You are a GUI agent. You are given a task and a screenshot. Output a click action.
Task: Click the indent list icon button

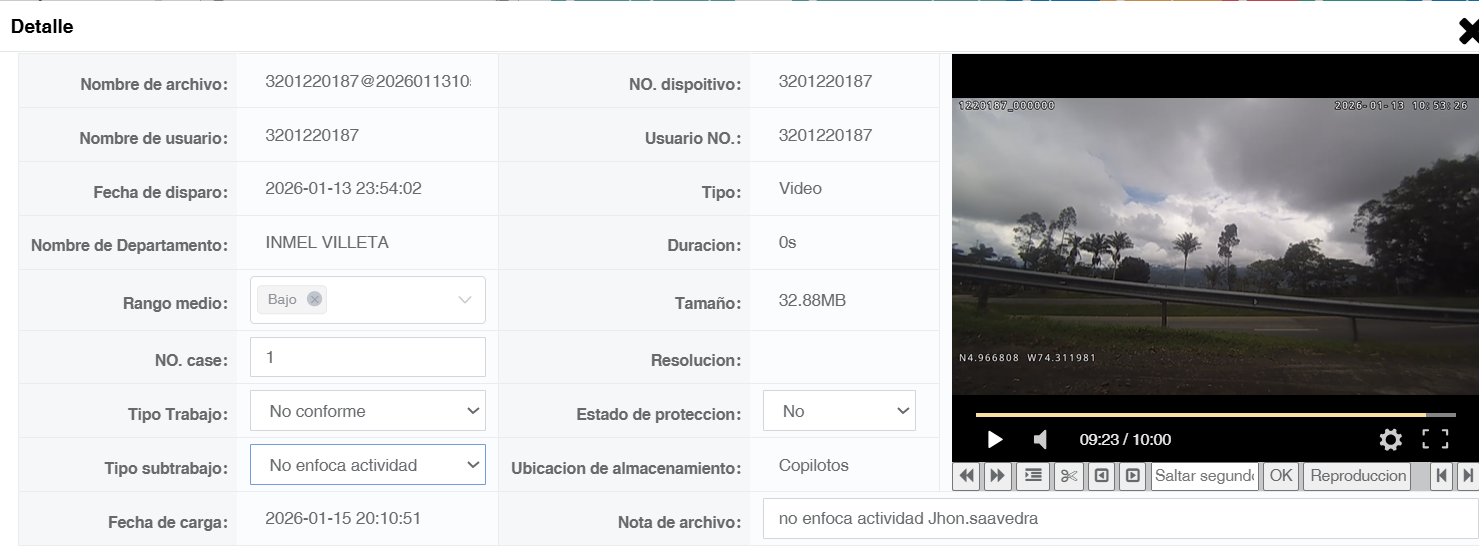[1033, 476]
